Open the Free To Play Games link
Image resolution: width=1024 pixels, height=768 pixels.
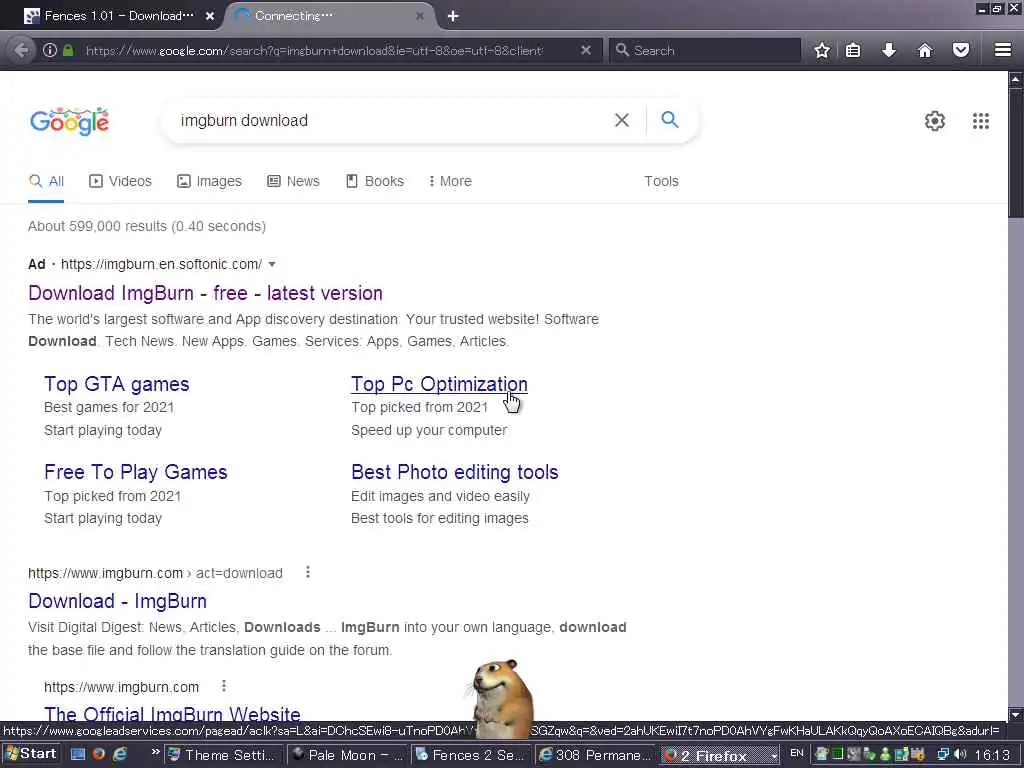click(x=135, y=472)
